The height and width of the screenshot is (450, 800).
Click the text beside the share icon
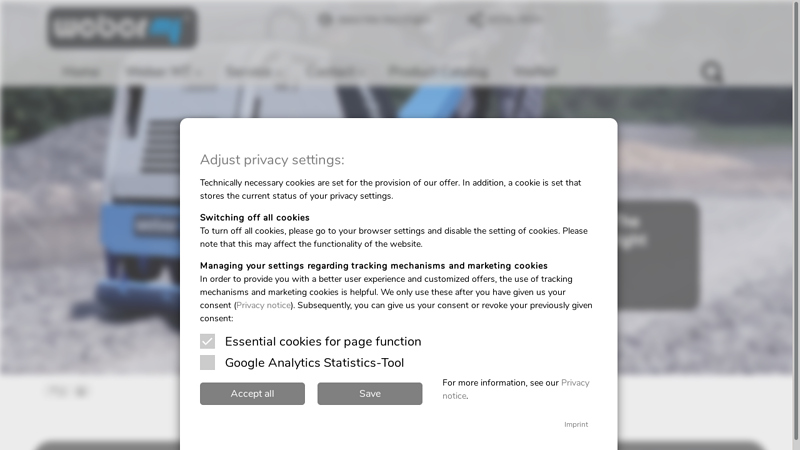tap(514, 19)
